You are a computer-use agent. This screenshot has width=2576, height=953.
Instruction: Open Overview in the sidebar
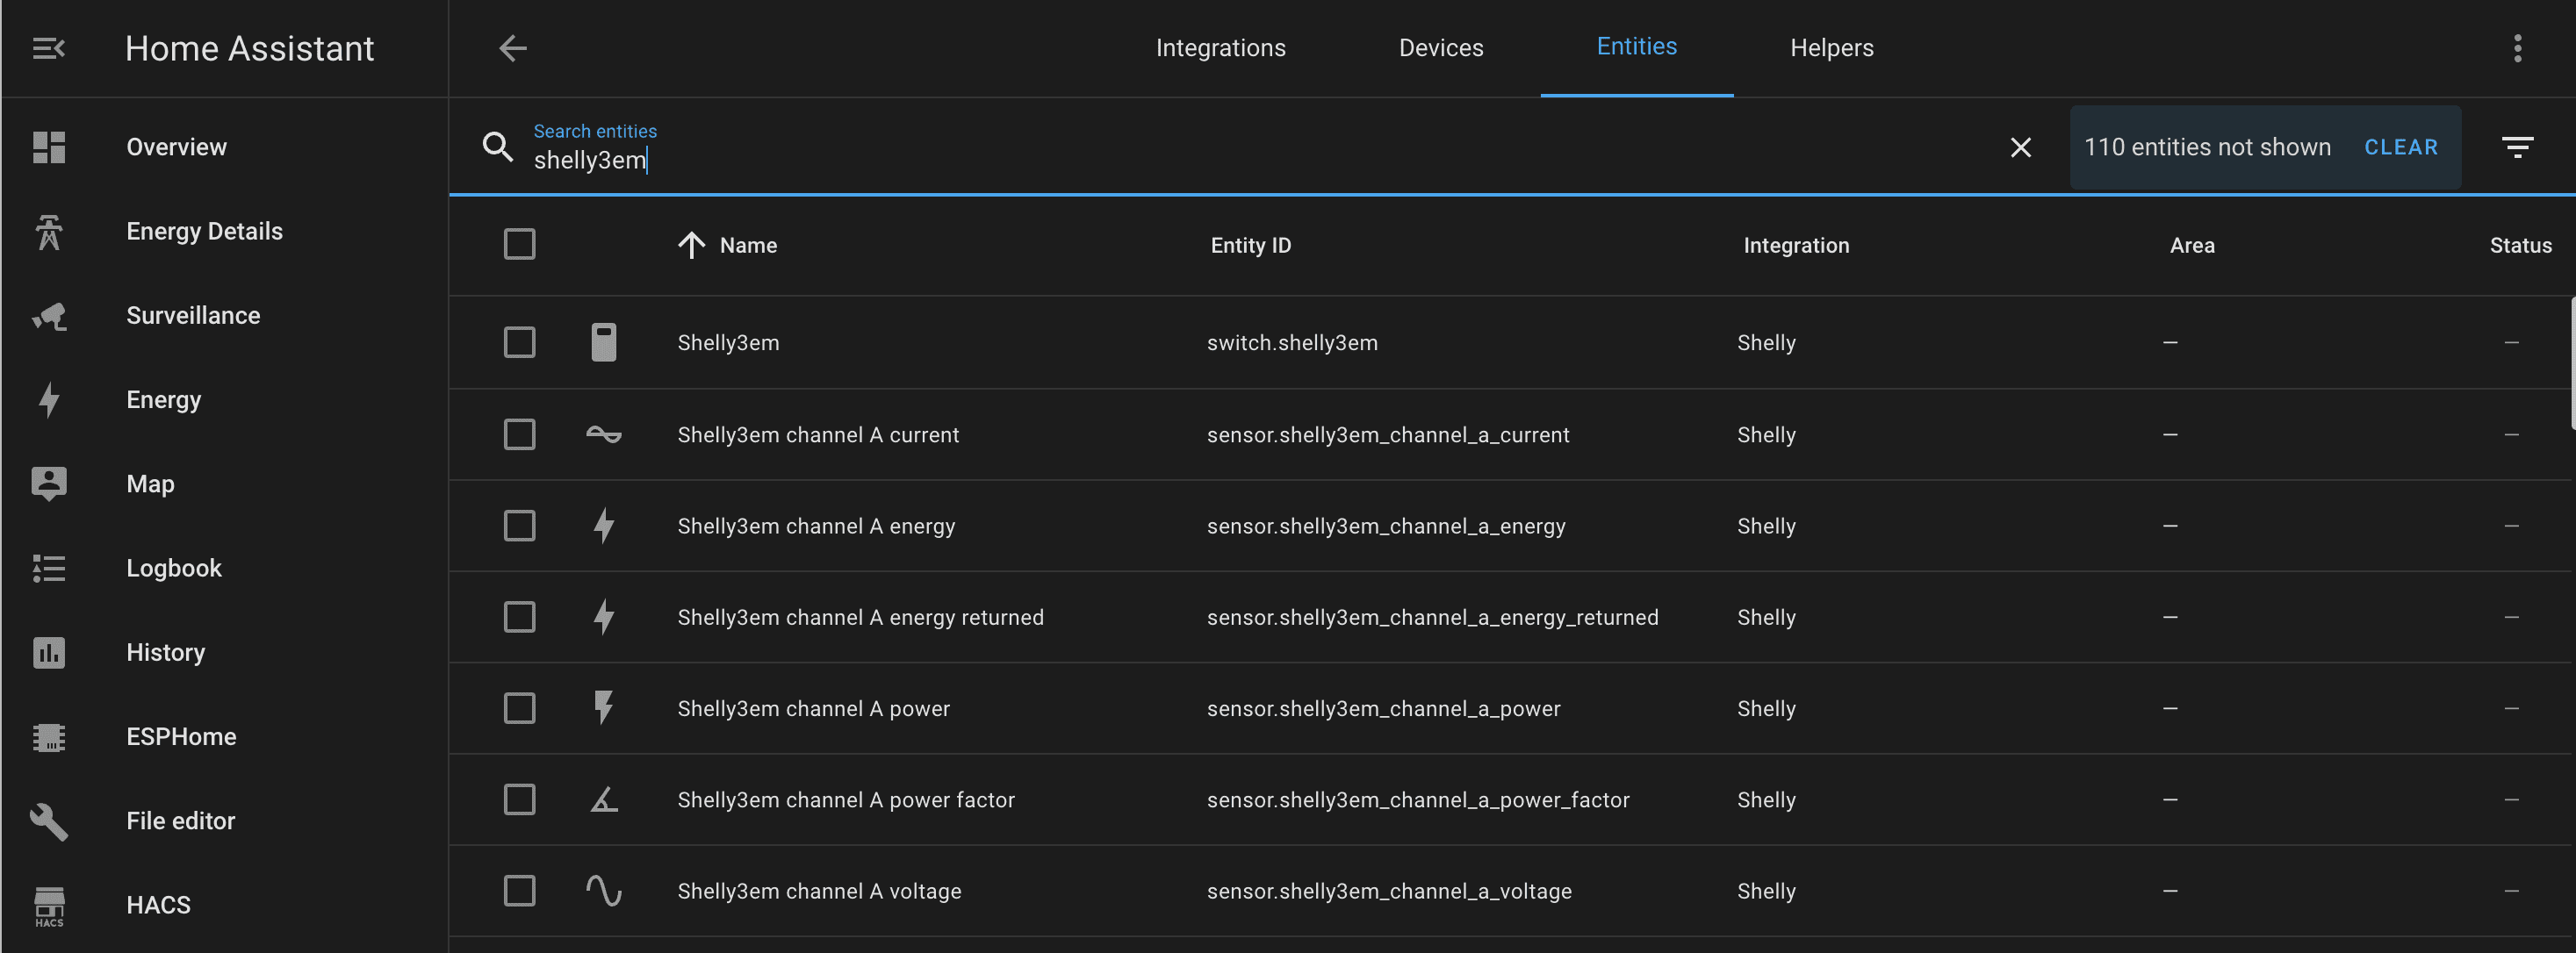(x=176, y=147)
